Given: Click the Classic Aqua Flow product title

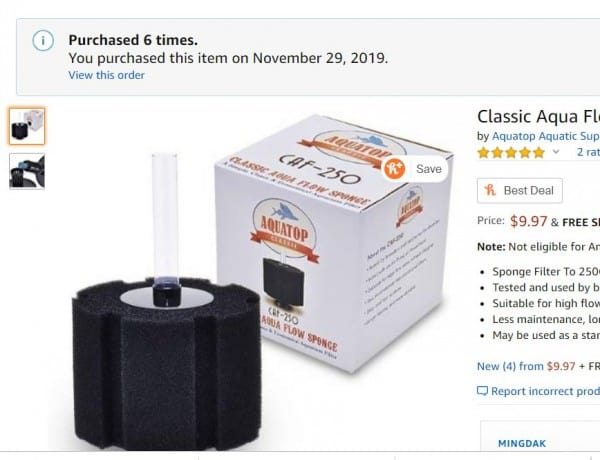Looking at the screenshot, I should 538,116.
